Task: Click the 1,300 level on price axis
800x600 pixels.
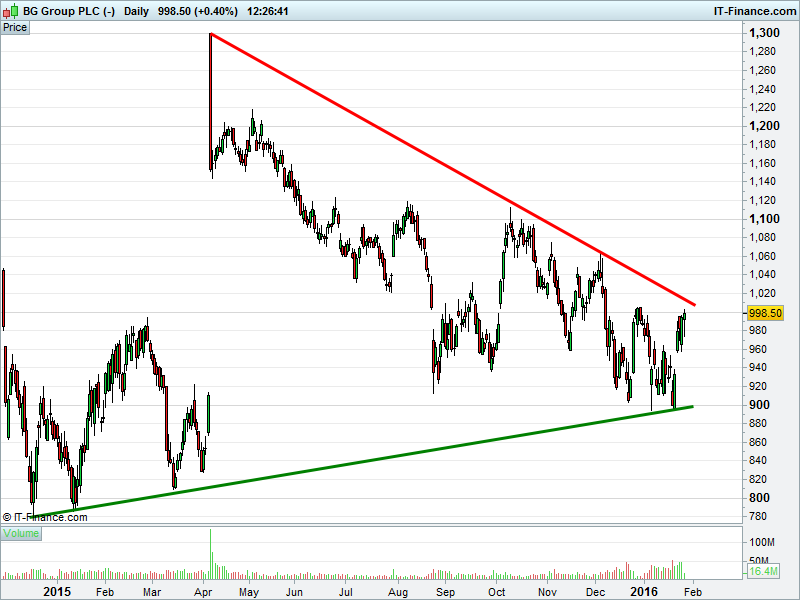Action: coord(765,33)
